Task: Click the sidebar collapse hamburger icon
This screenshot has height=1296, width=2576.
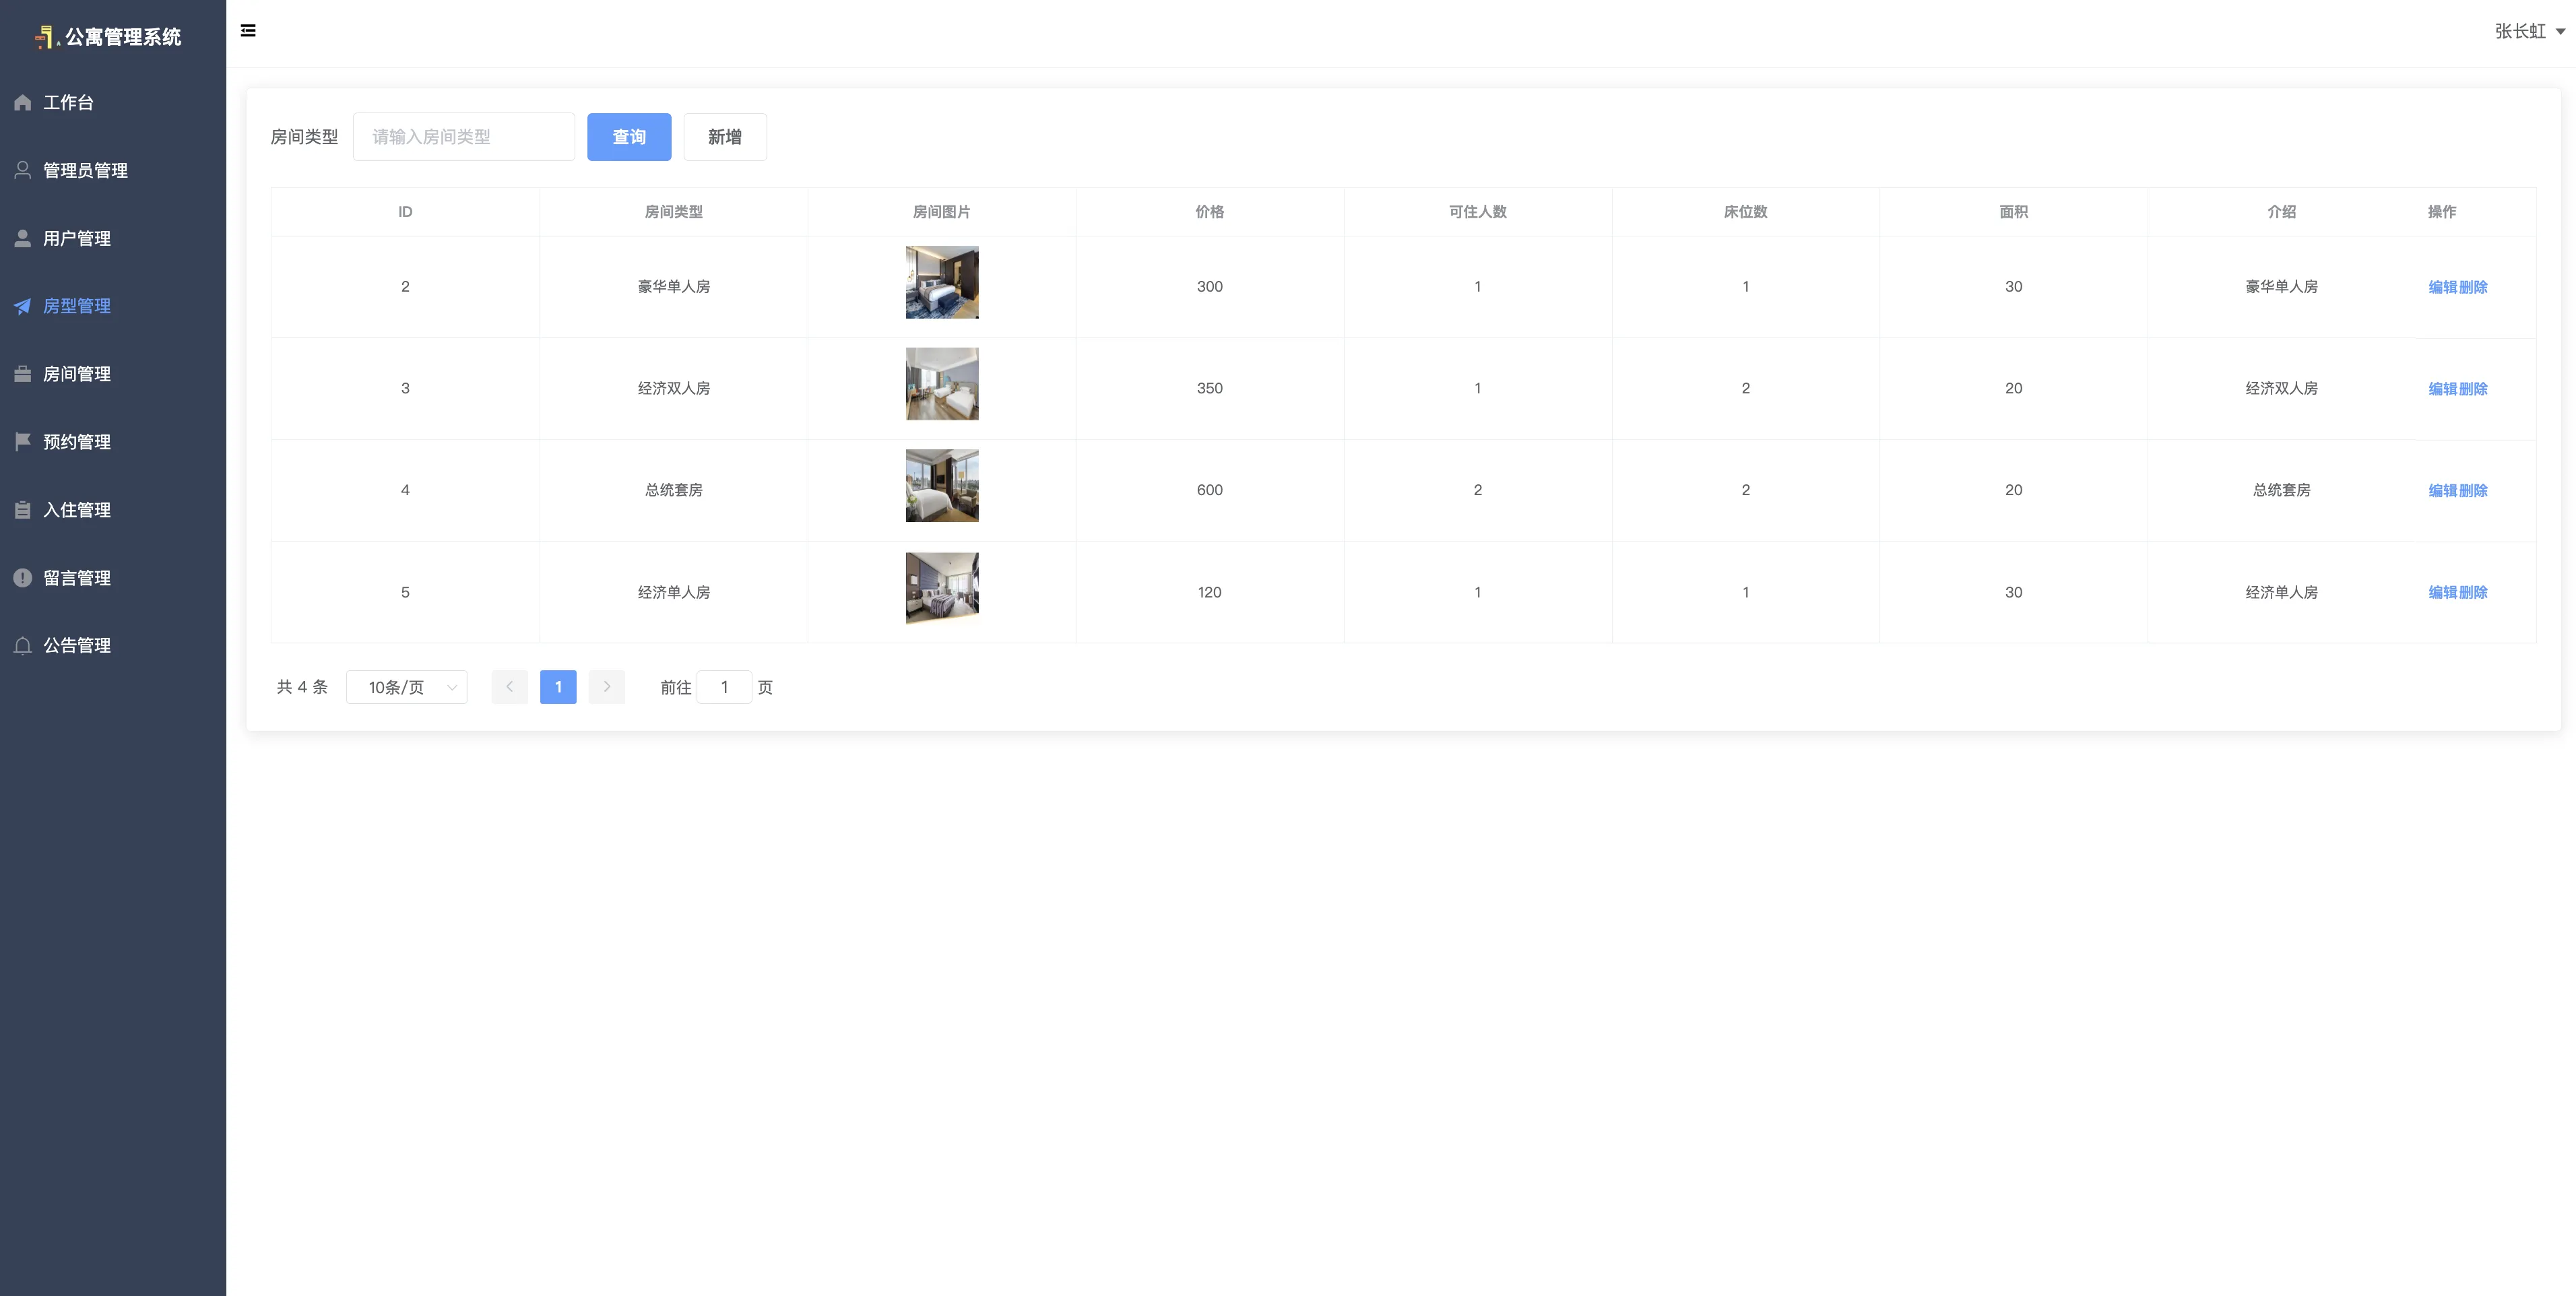Action: [248, 31]
